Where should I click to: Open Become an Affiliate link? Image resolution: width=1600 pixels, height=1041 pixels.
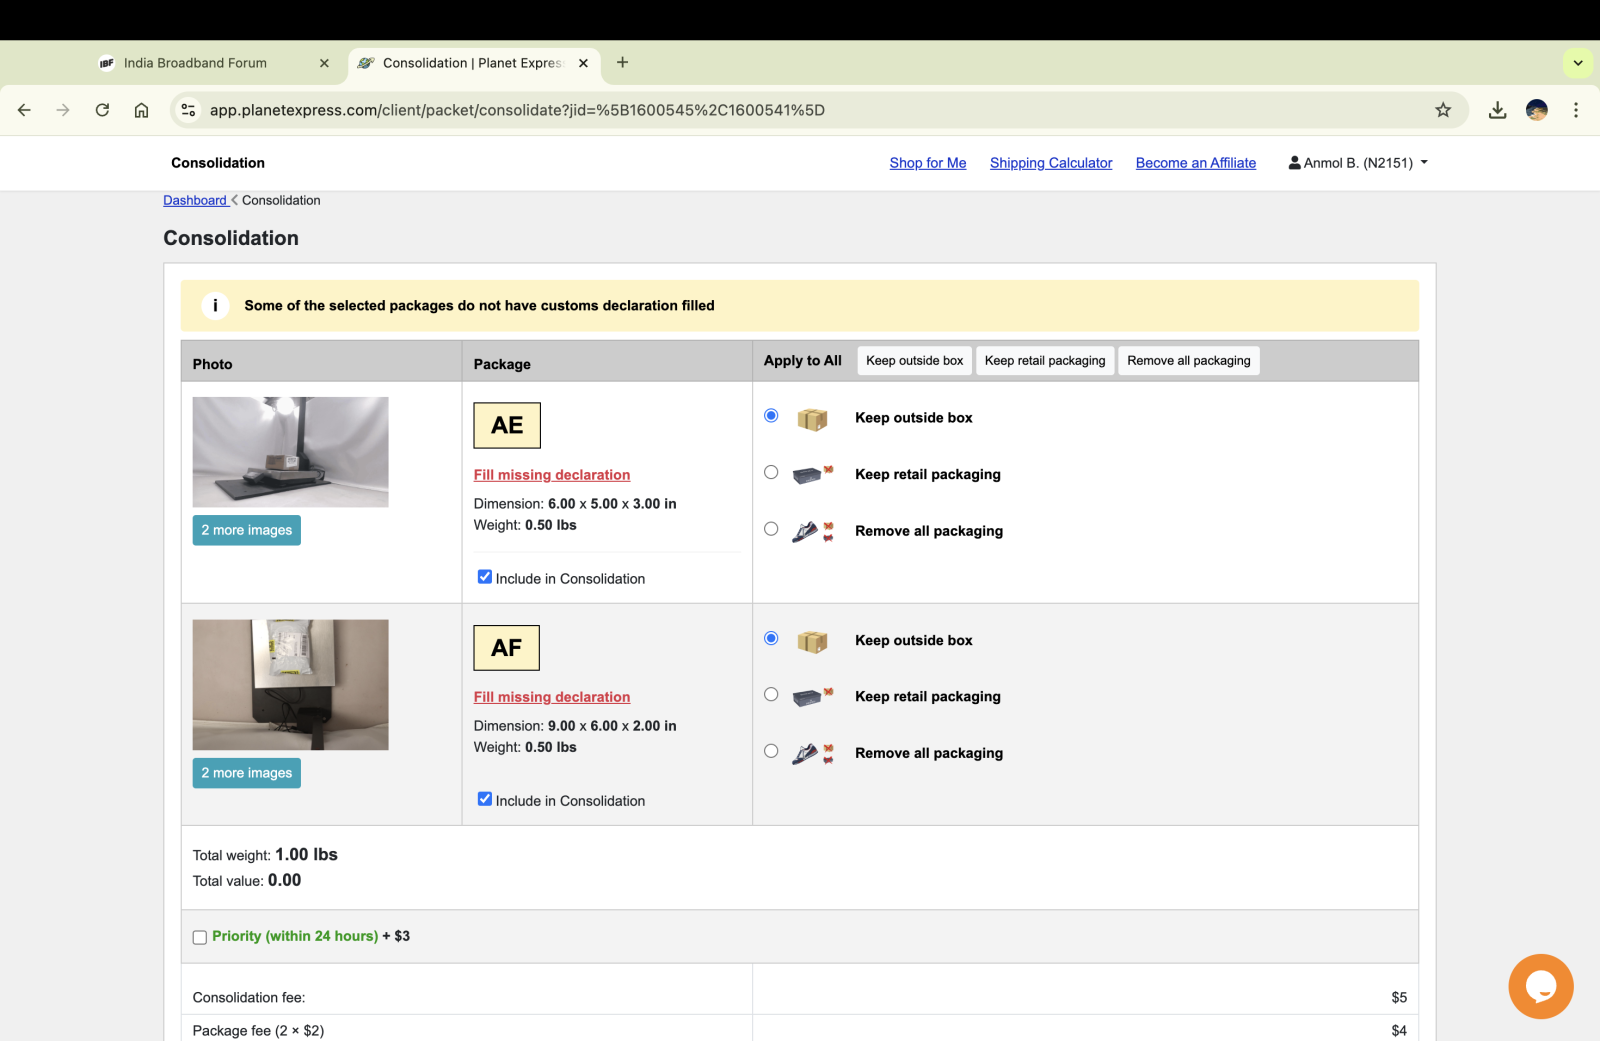click(1196, 163)
